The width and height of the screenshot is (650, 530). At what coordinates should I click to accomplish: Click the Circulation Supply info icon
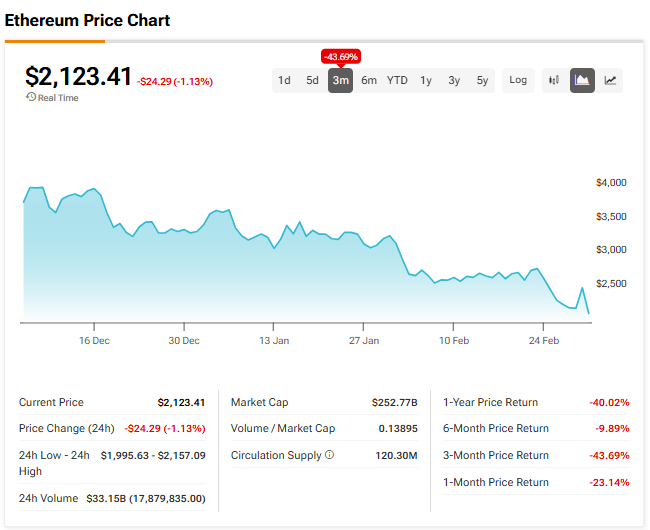pos(329,455)
